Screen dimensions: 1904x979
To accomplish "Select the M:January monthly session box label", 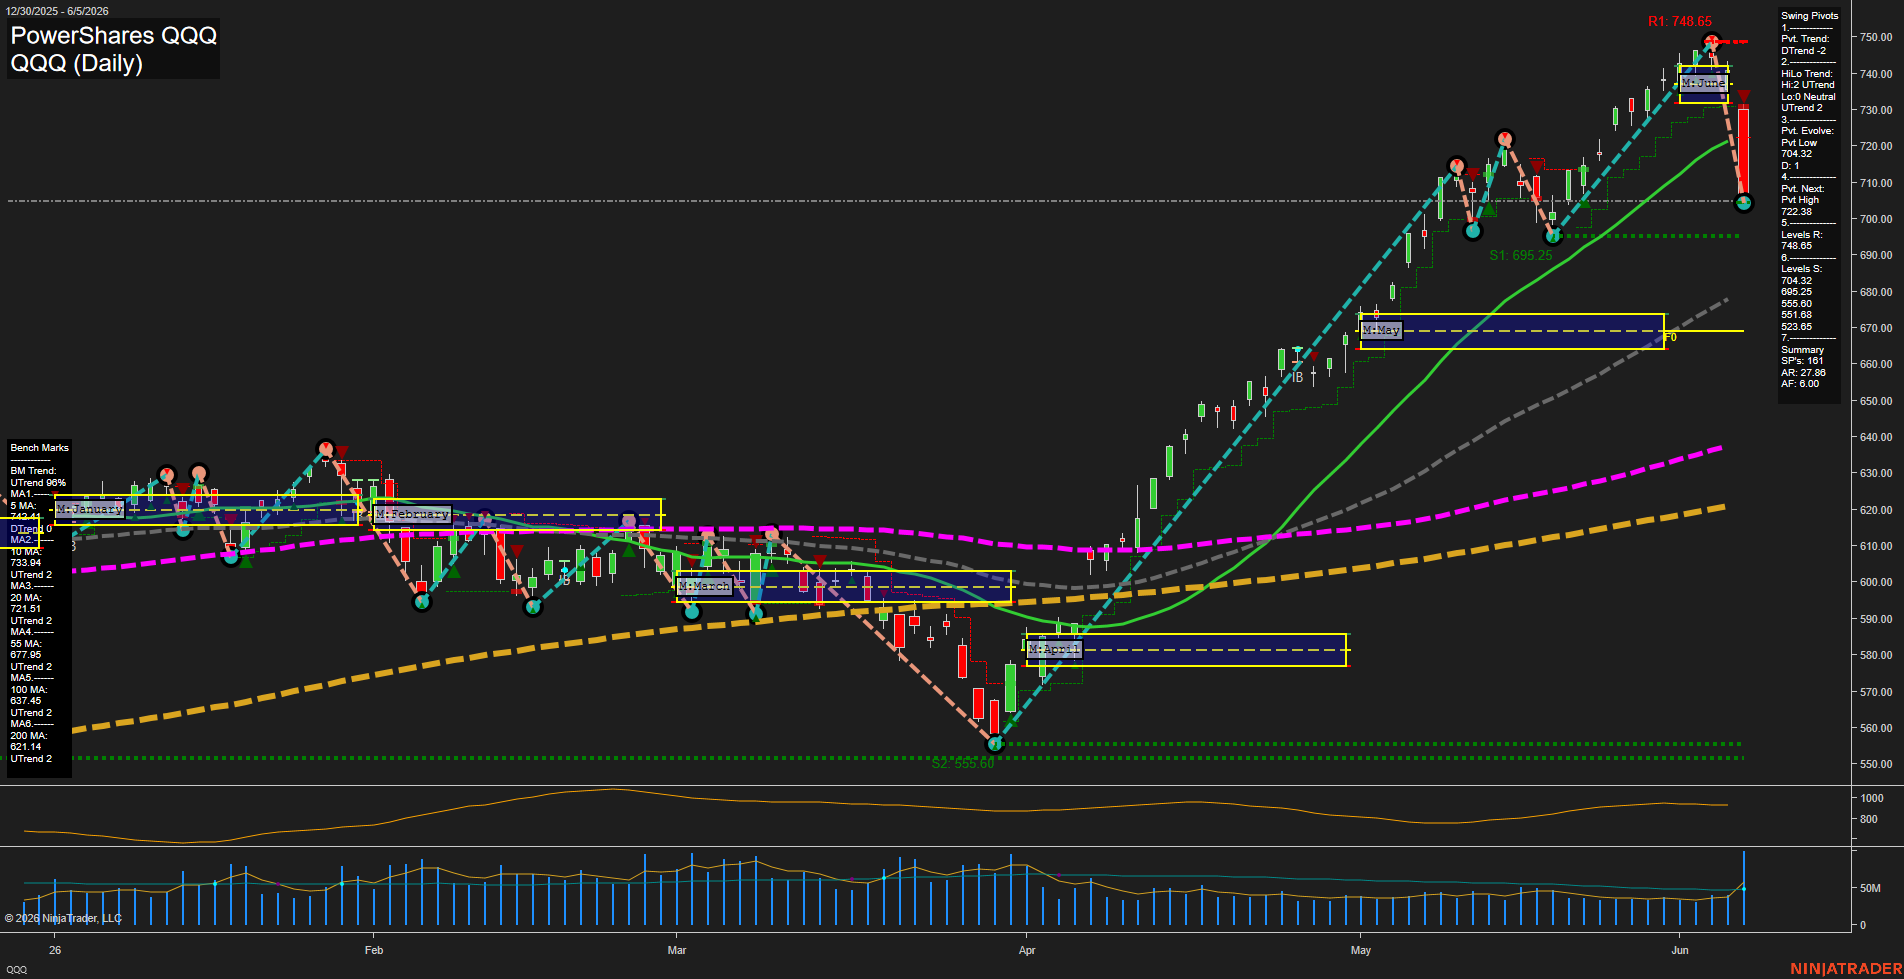I will tap(90, 509).
